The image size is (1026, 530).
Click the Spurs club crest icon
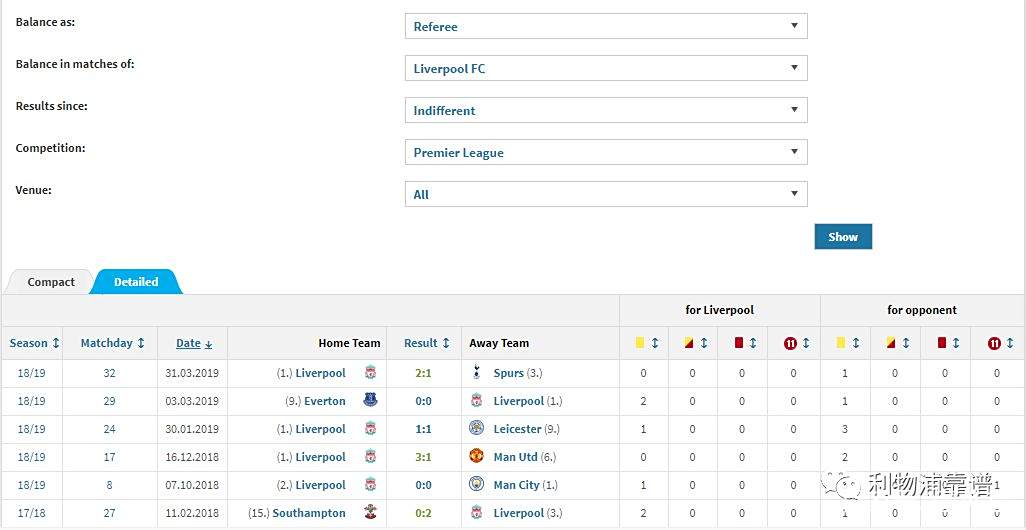[476, 373]
